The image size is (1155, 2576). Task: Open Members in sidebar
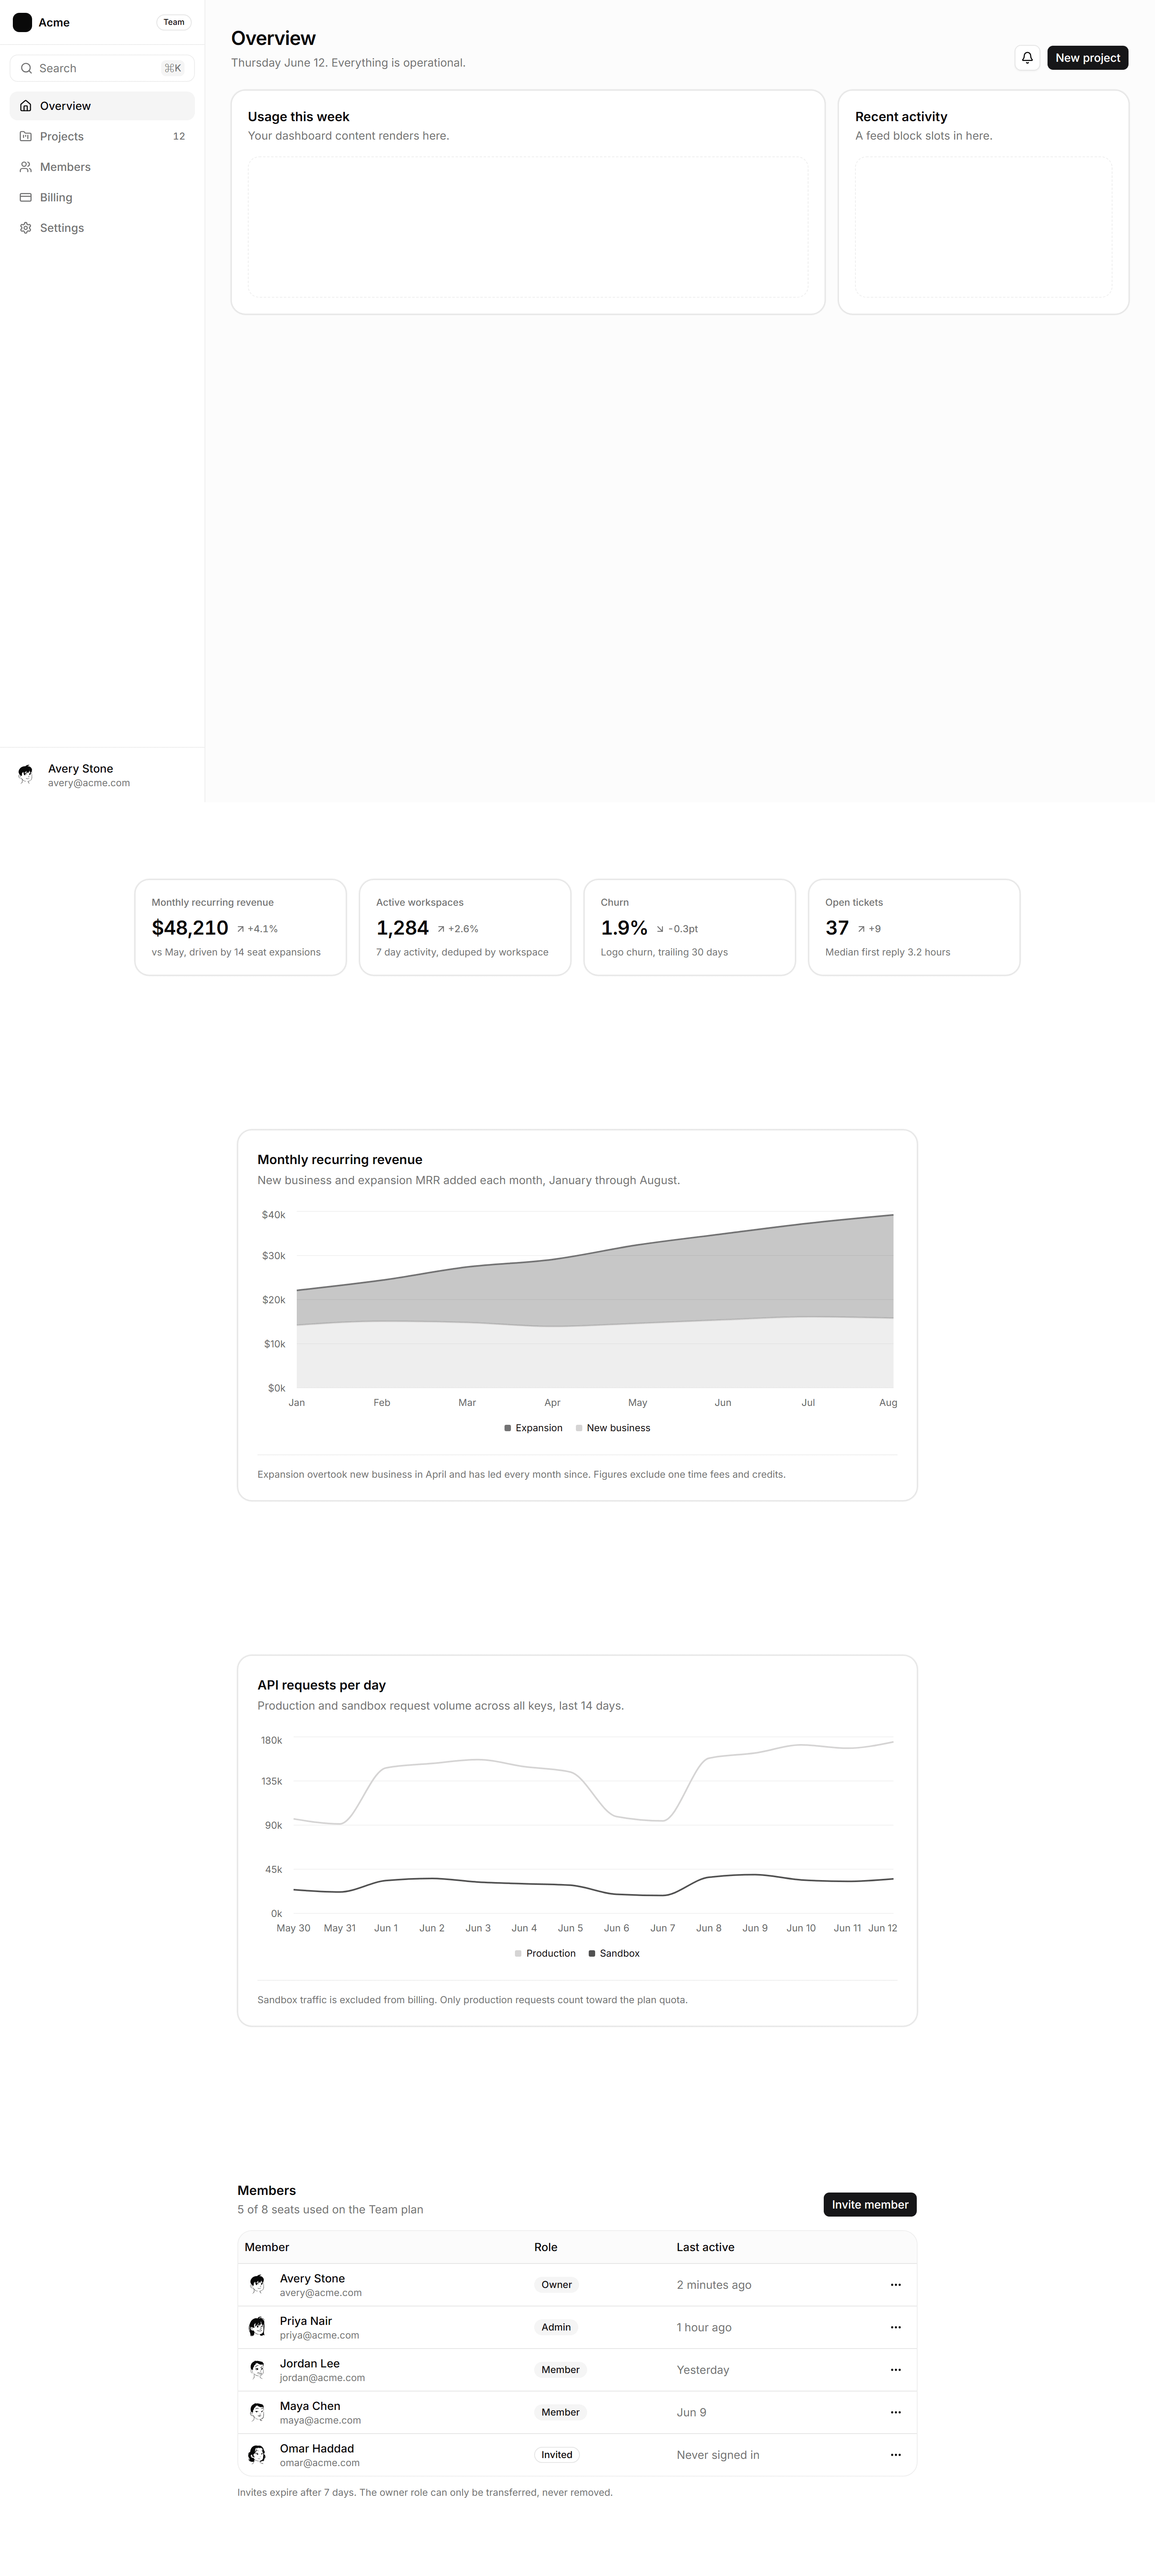[102, 167]
